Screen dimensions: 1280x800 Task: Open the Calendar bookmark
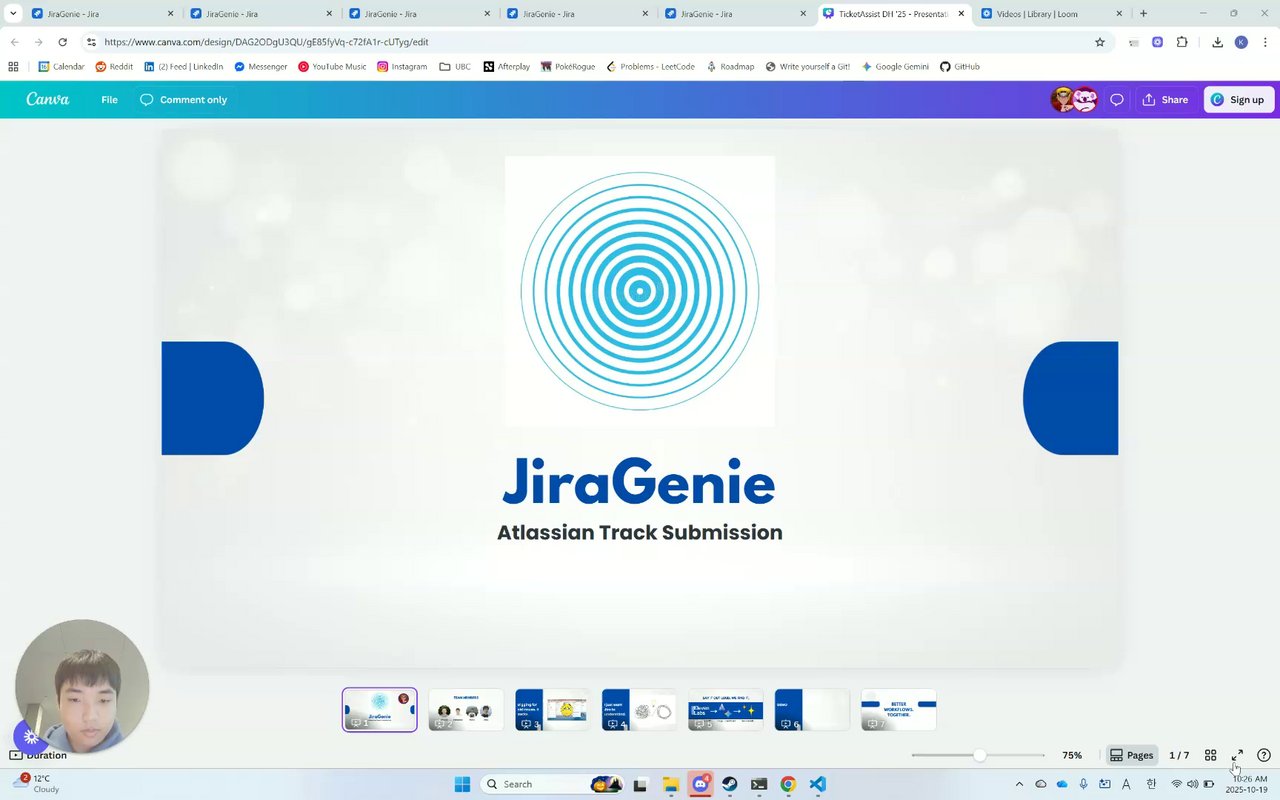point(61,67)
